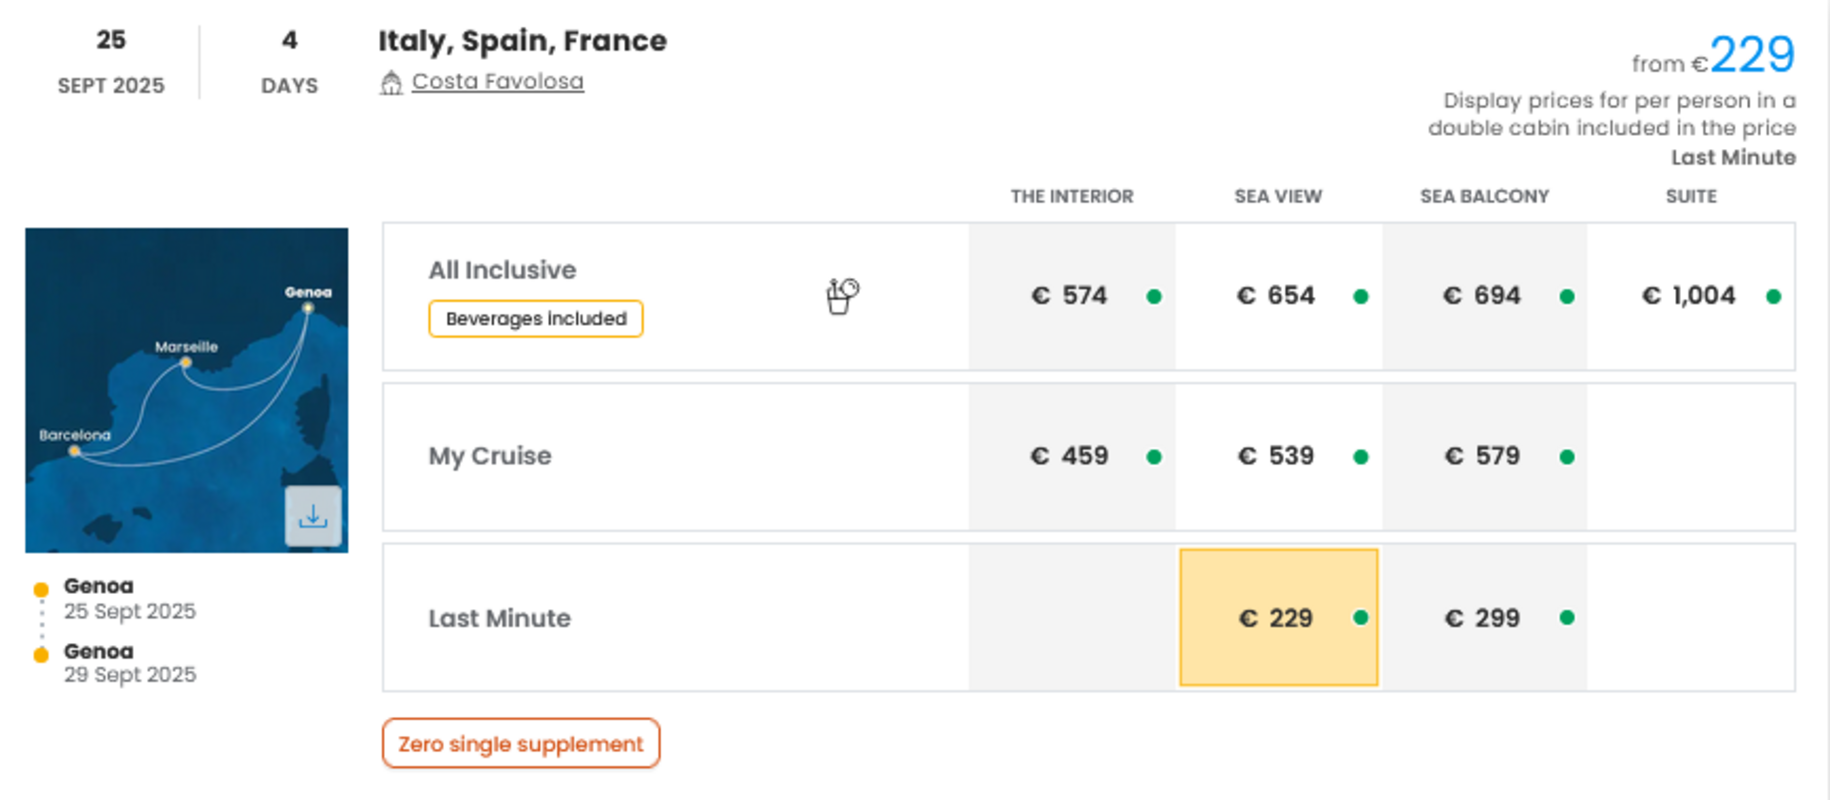
Task: Choose All Inclusive Suite € 1,004
Action: point(1691,296)
